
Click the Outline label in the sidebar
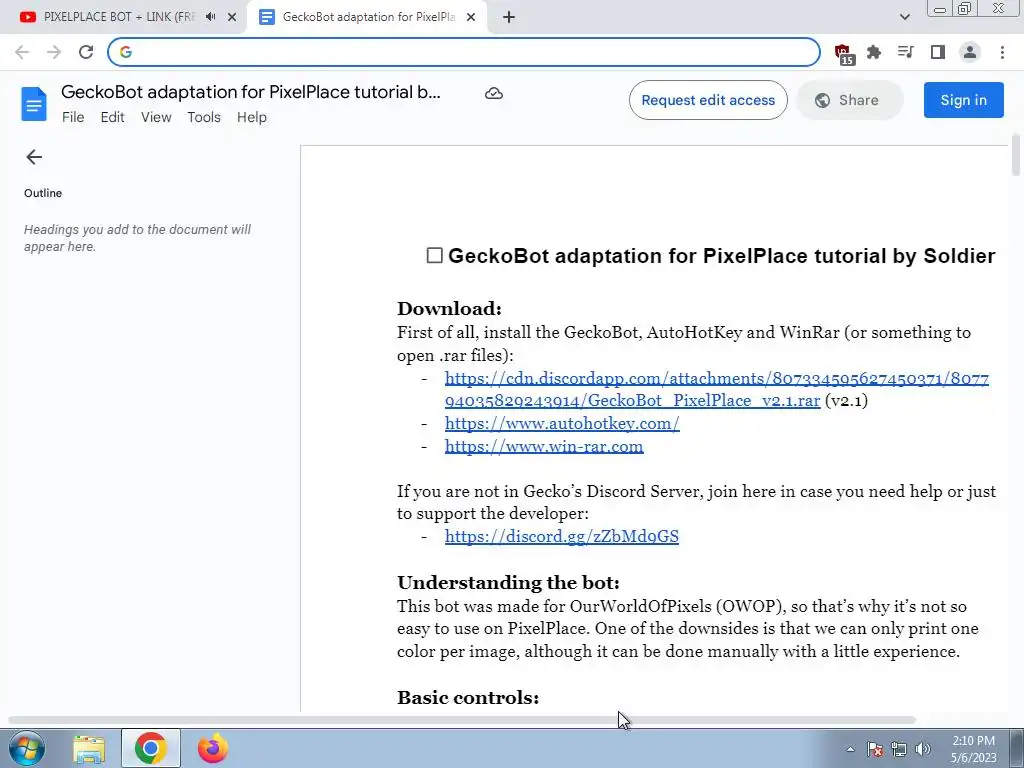43,193
